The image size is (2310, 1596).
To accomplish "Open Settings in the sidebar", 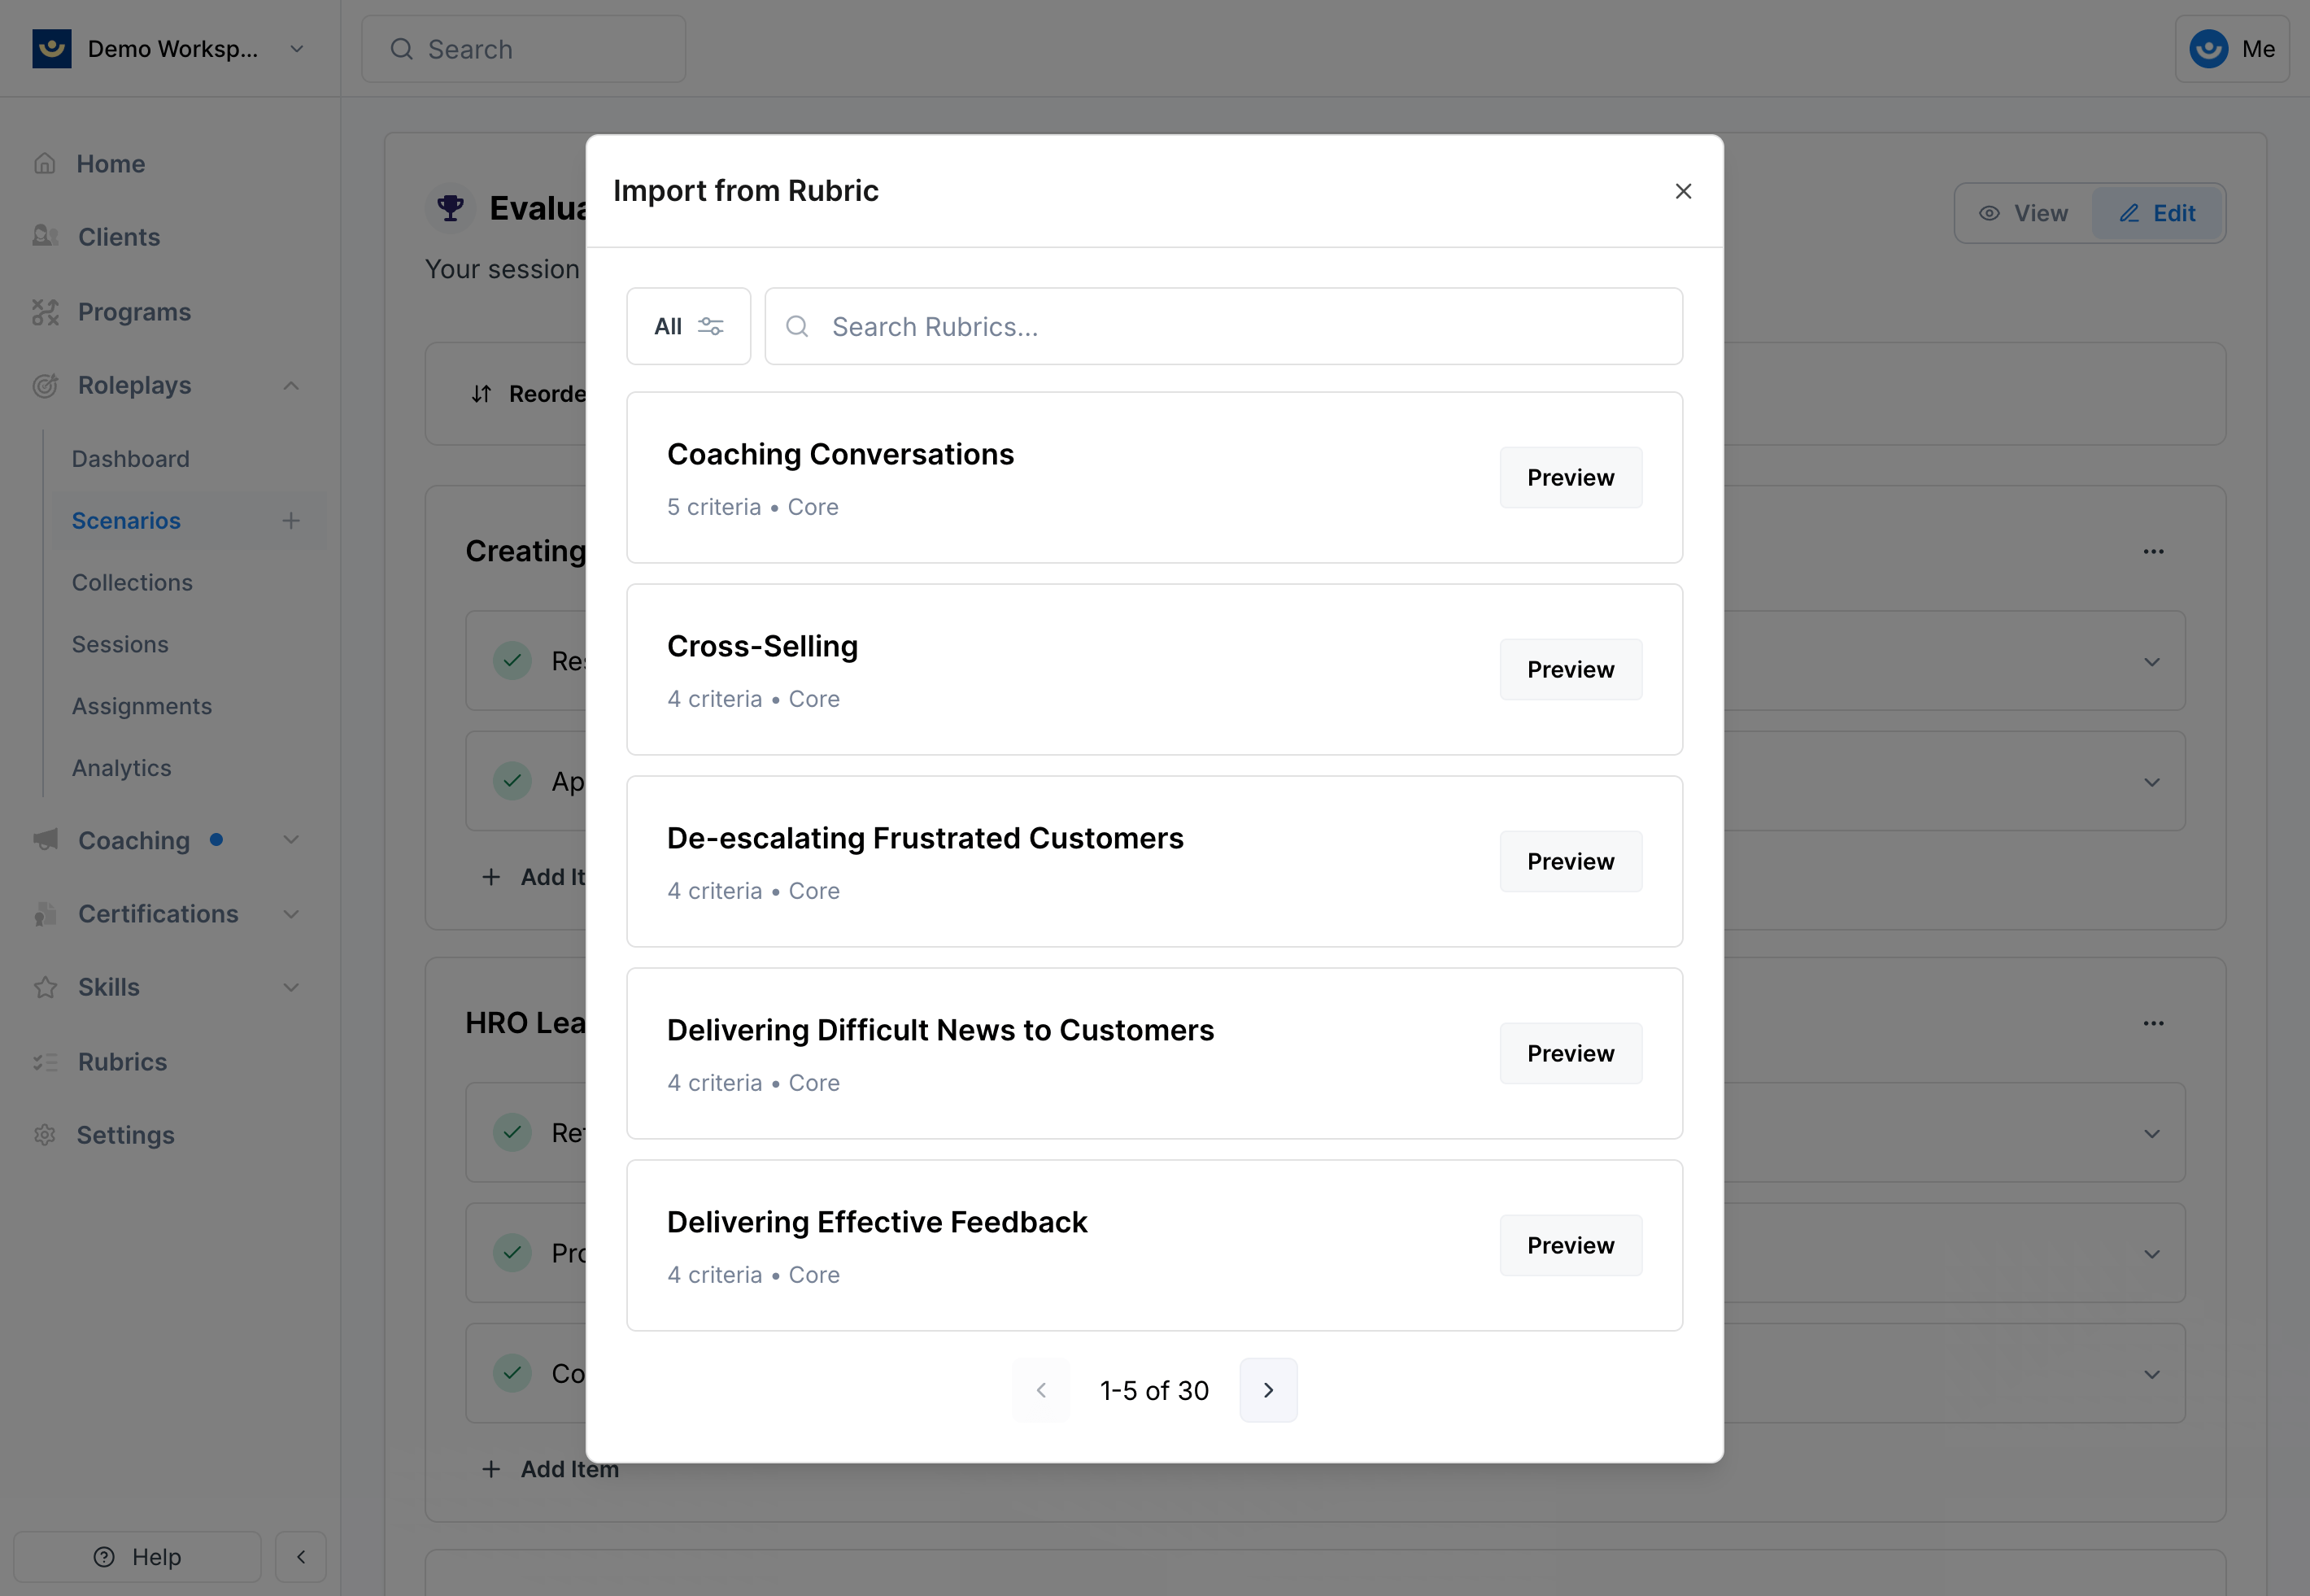I will (125, 1135).
